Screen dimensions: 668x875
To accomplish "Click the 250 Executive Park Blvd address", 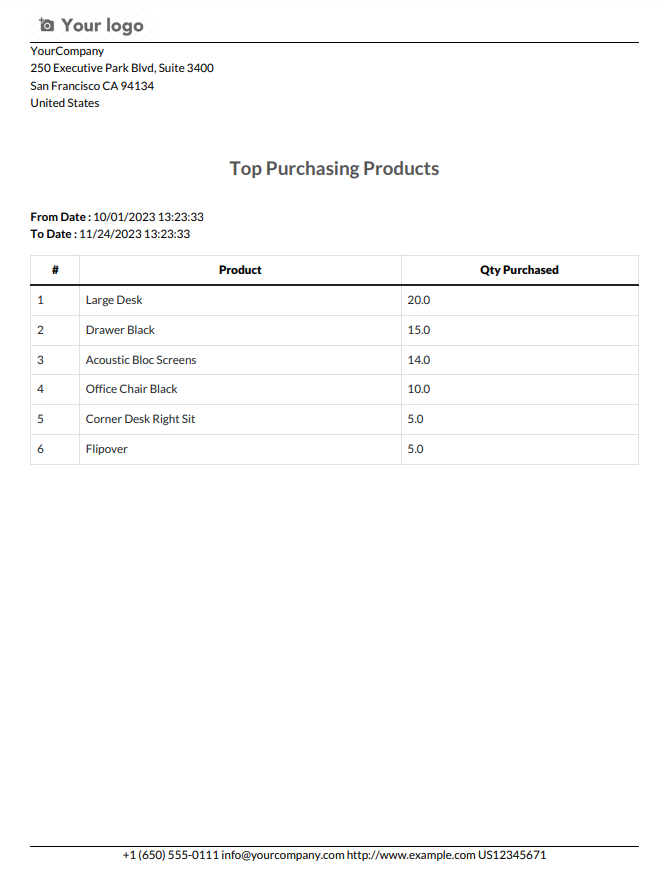I will (122, 68).
